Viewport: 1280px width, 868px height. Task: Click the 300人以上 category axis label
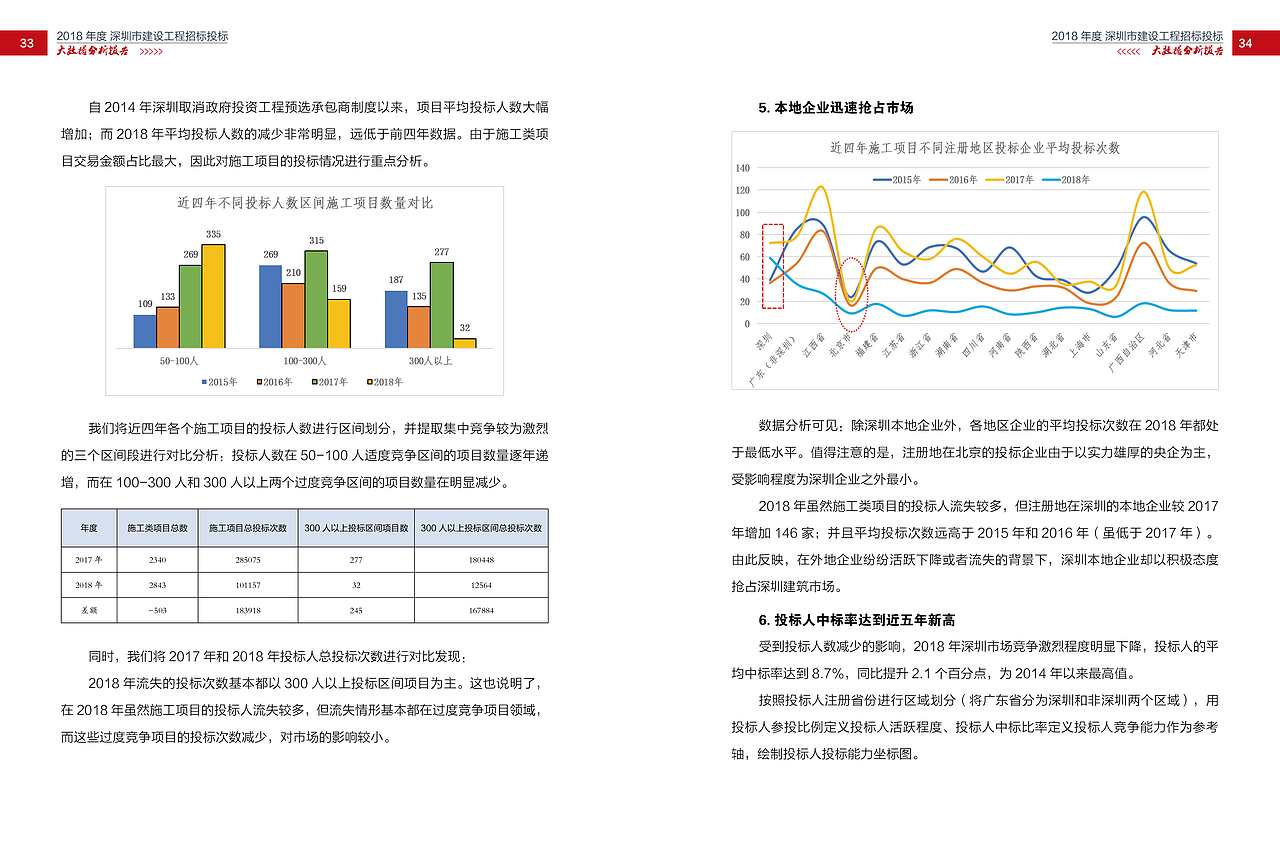[430, 360]
